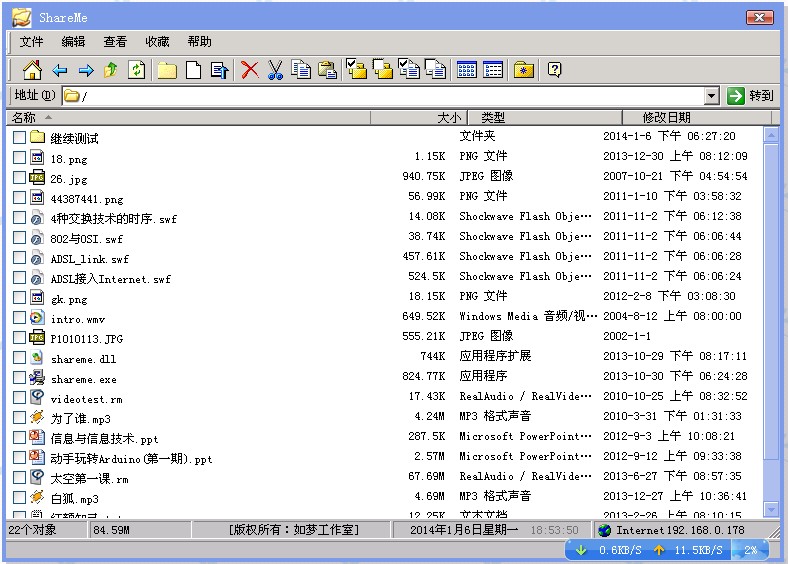Sort by 修改日期 column header
788x564 pixels.
697,118
